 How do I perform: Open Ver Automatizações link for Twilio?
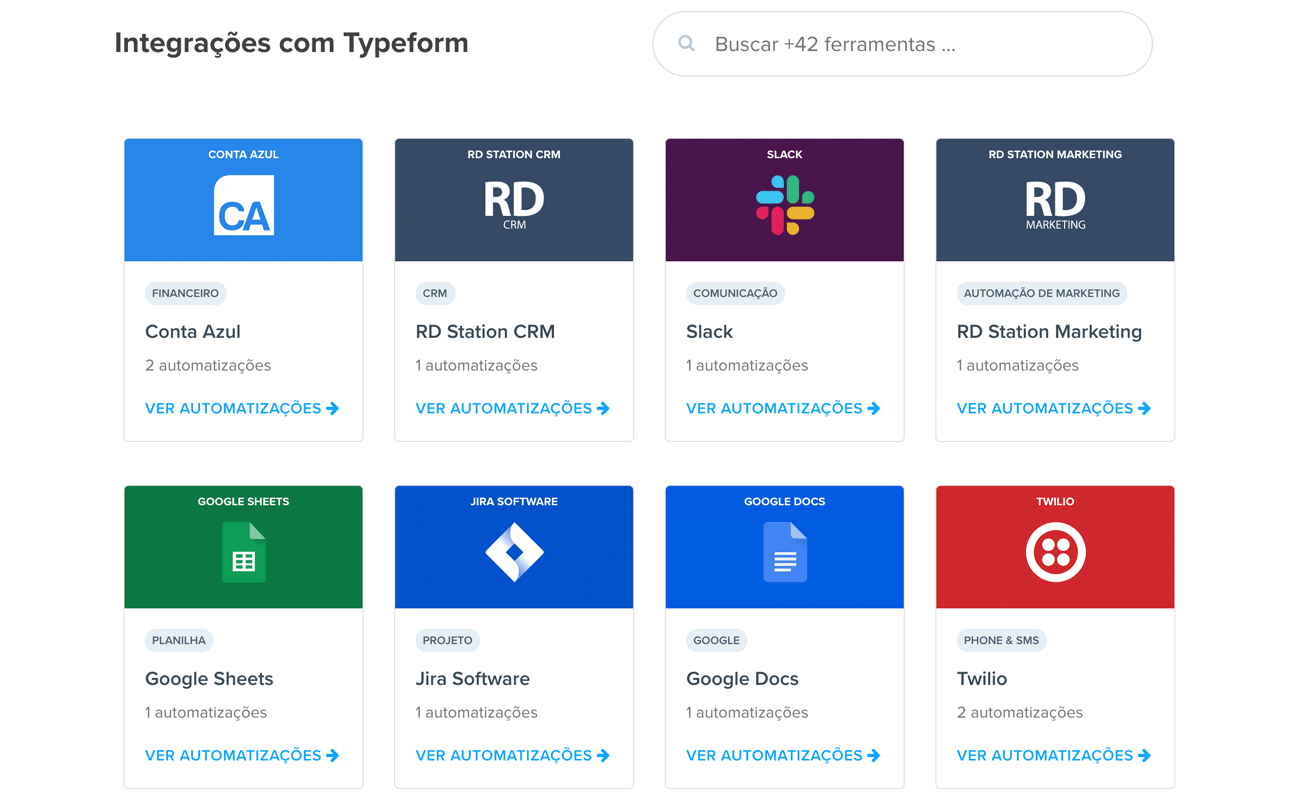(1054, 755)
